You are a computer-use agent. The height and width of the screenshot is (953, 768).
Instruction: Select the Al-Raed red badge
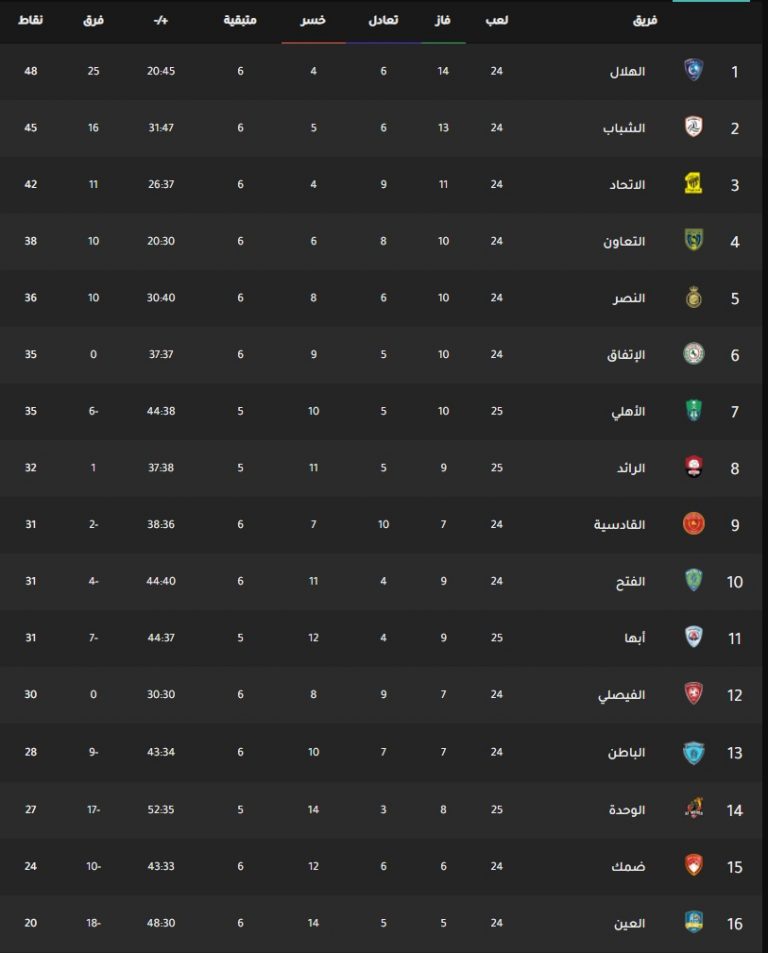pos(693,467)
